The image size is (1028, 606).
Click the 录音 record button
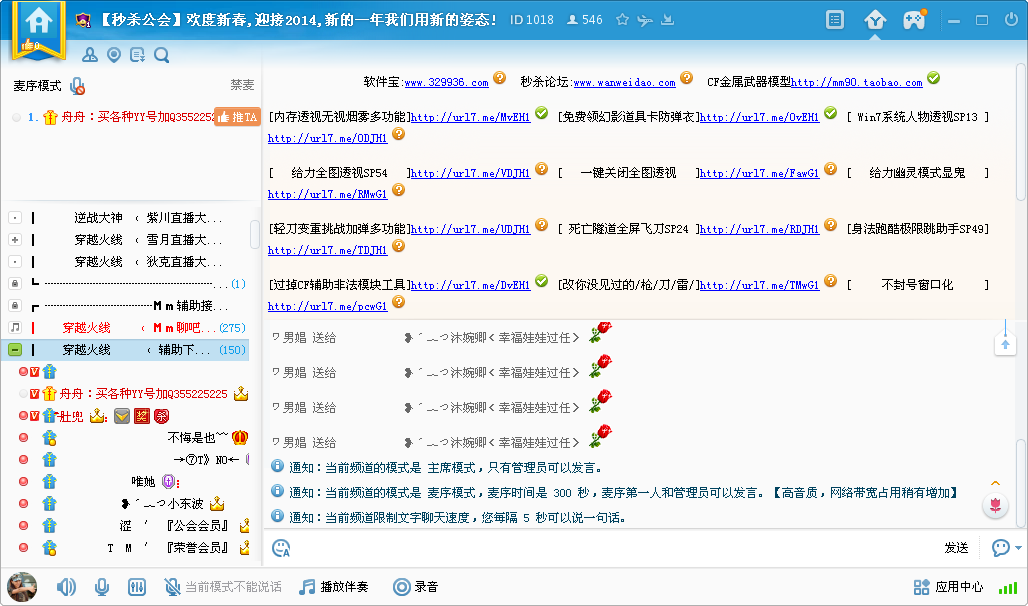coord(415,586)
